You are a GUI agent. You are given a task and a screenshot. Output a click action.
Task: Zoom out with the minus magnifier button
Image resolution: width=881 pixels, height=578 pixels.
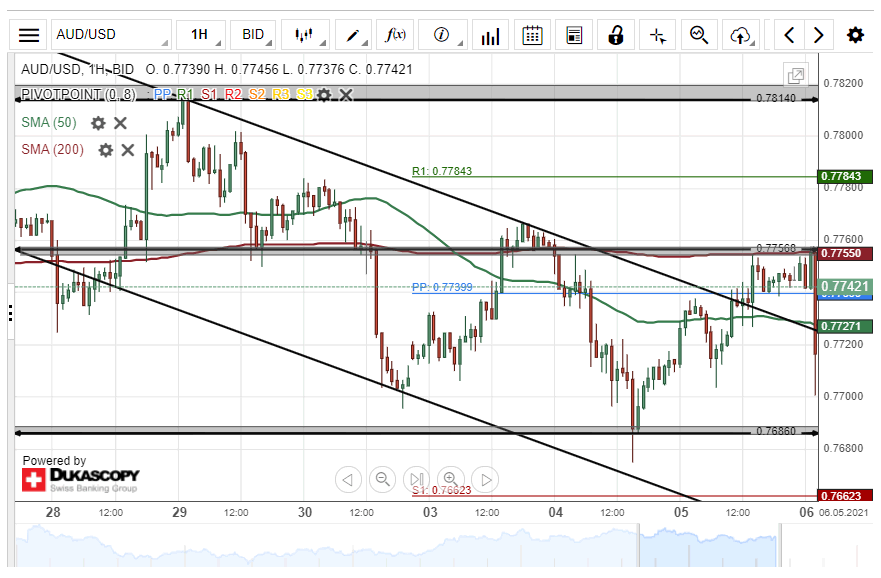tap(383, 480)
